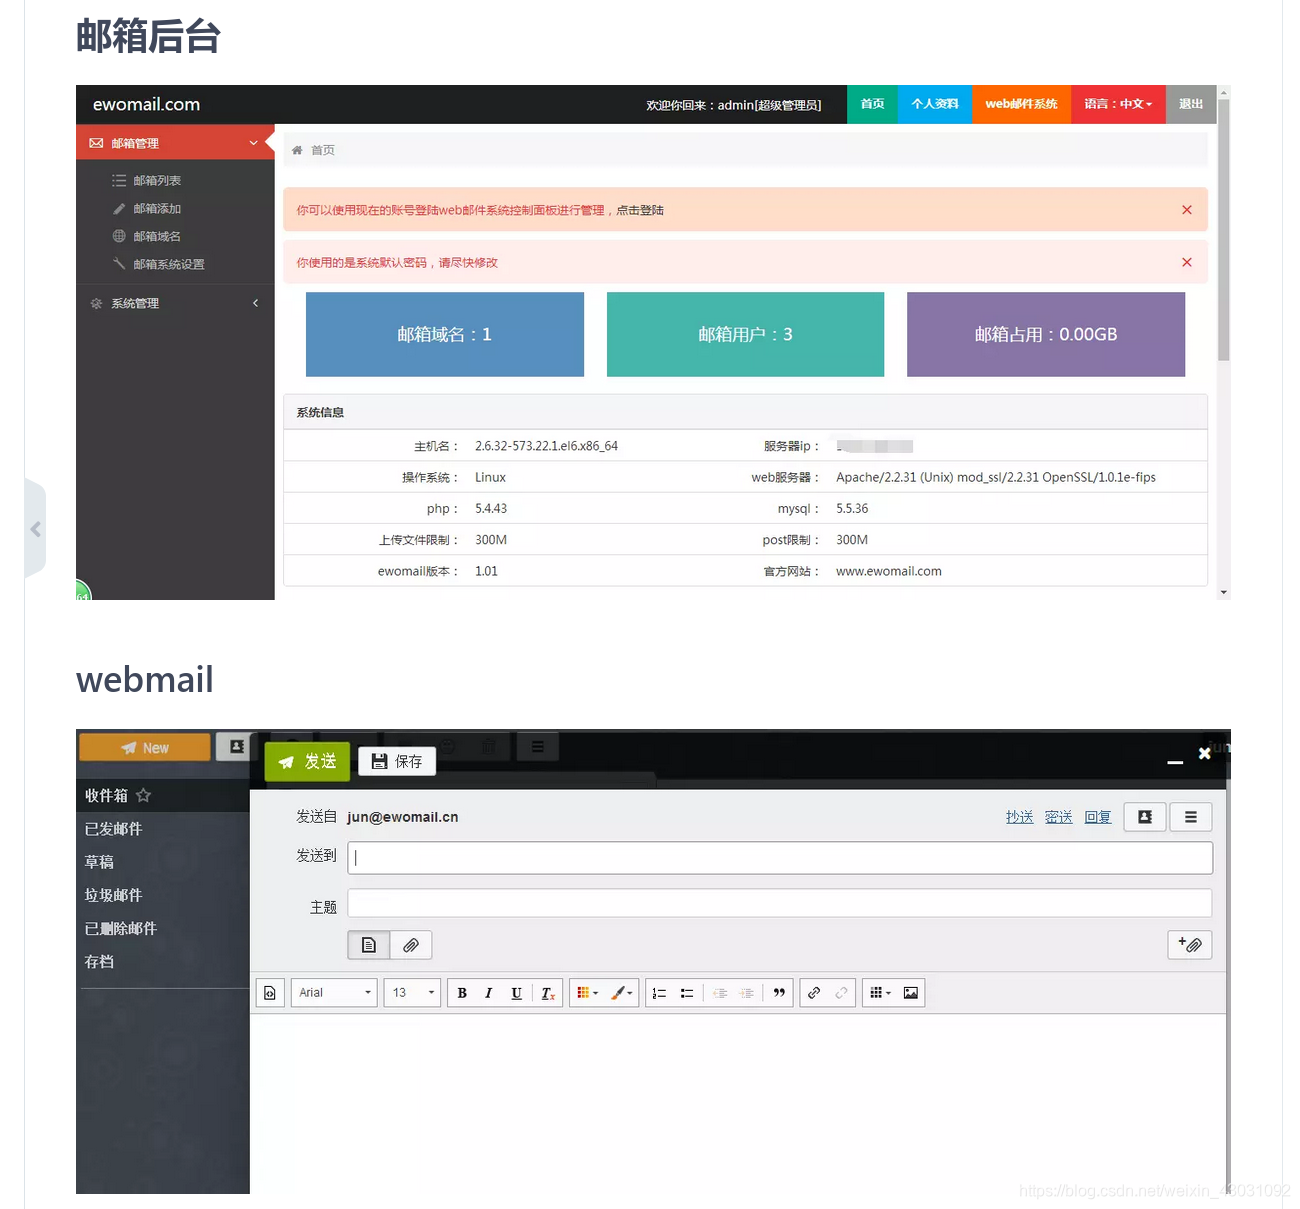1300x1209 pixels.
Task: Open the font size 13 dropdown
Action: click(411, 992)
